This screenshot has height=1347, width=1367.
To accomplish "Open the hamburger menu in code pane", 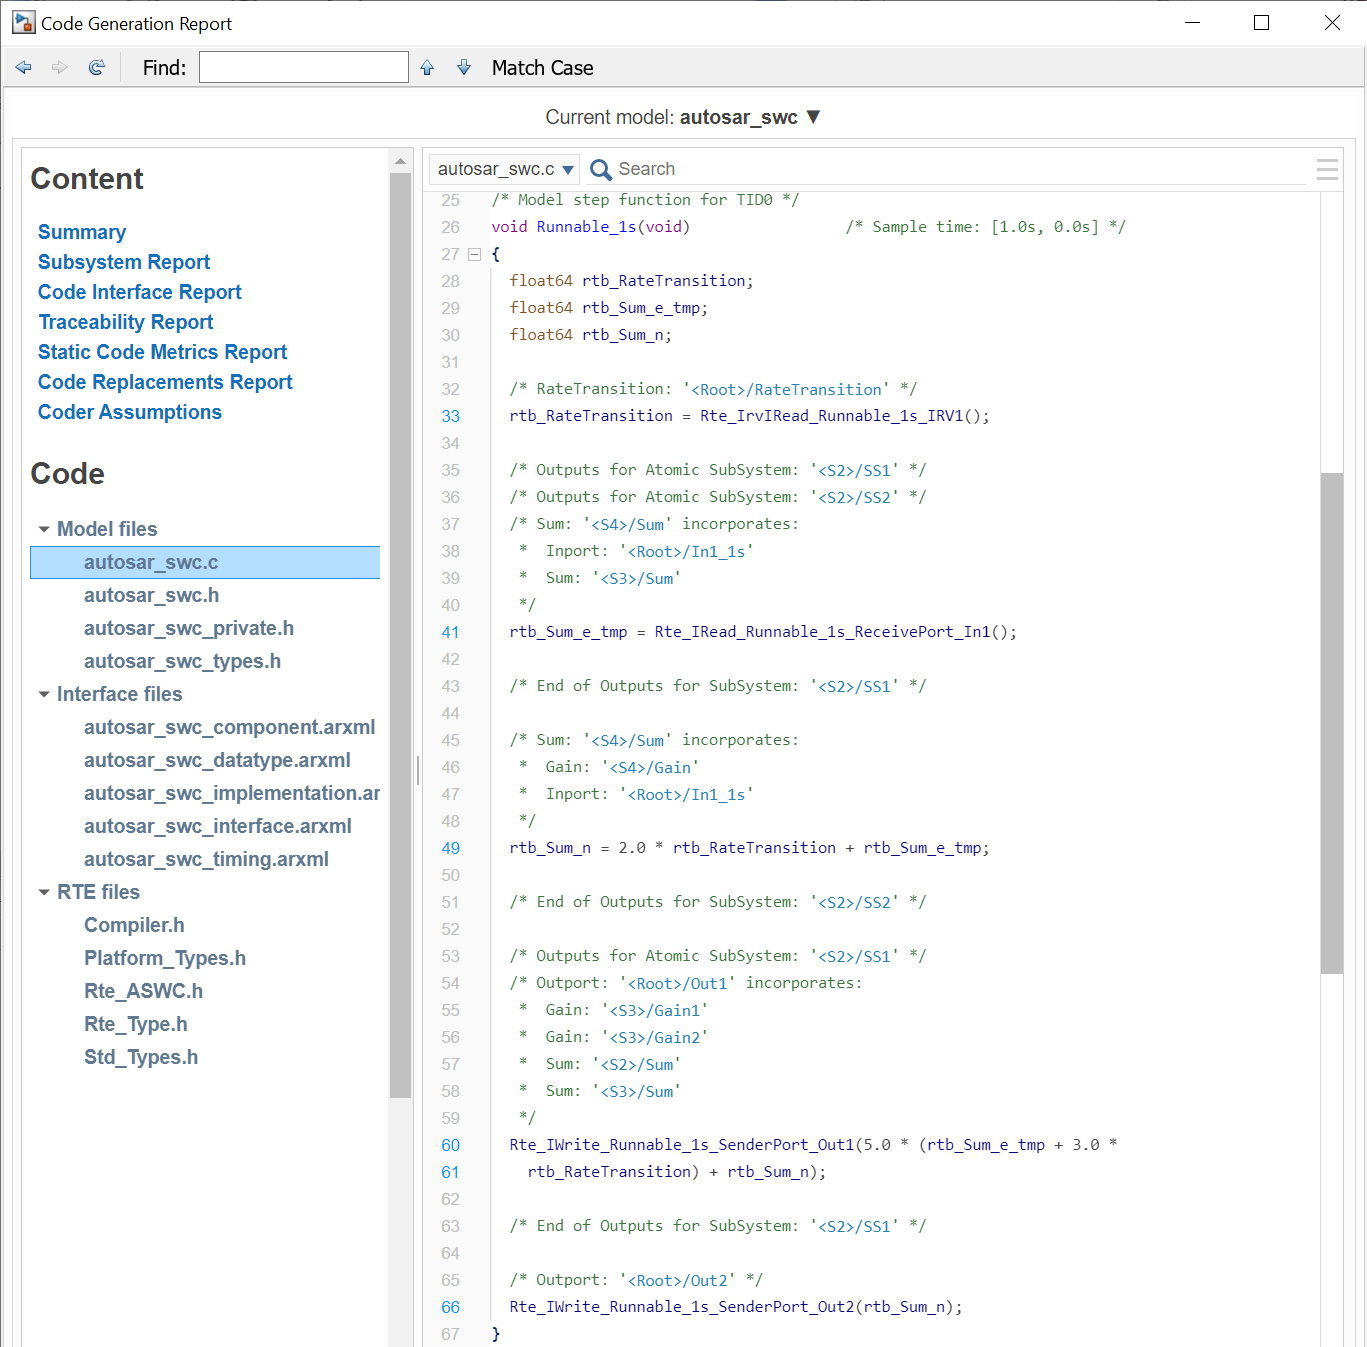I will tap(1327, 169).
